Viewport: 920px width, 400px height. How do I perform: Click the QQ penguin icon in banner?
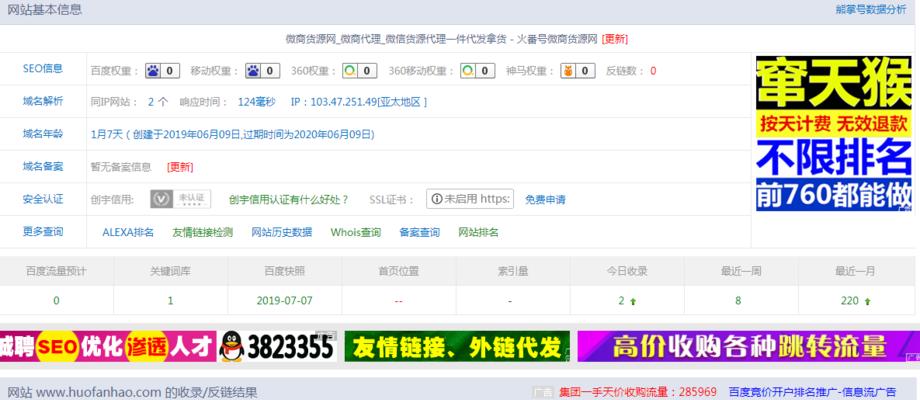(x=232, y=347)
